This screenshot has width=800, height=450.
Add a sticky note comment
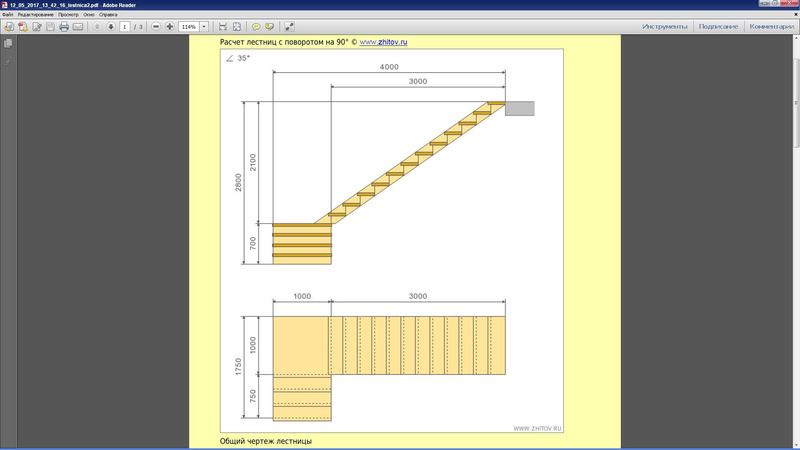coord(256,26)
